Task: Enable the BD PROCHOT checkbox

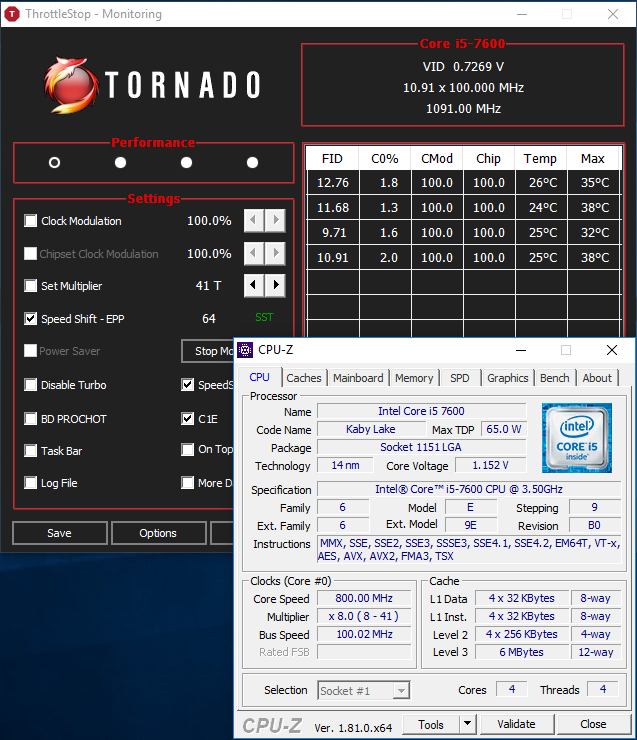Action: click(31, 419)
